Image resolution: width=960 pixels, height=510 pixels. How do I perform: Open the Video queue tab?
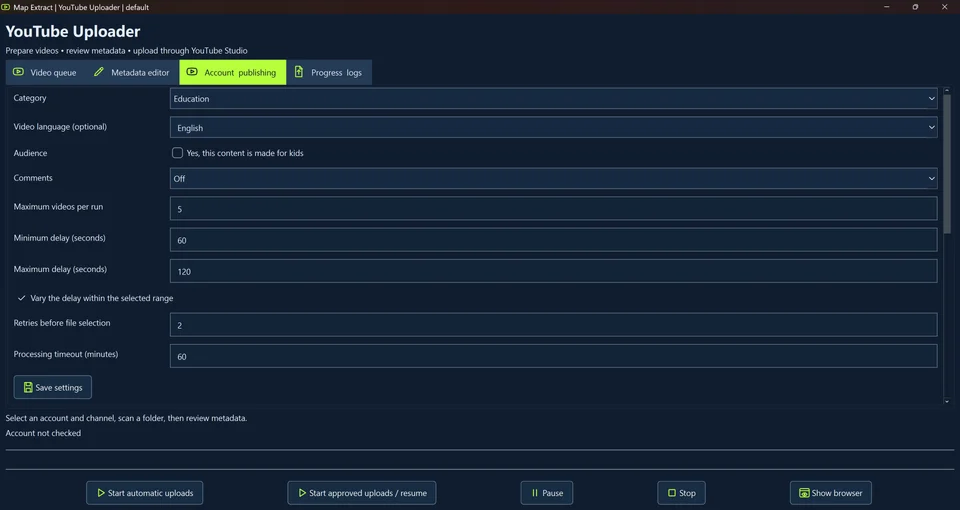point(45,72)
